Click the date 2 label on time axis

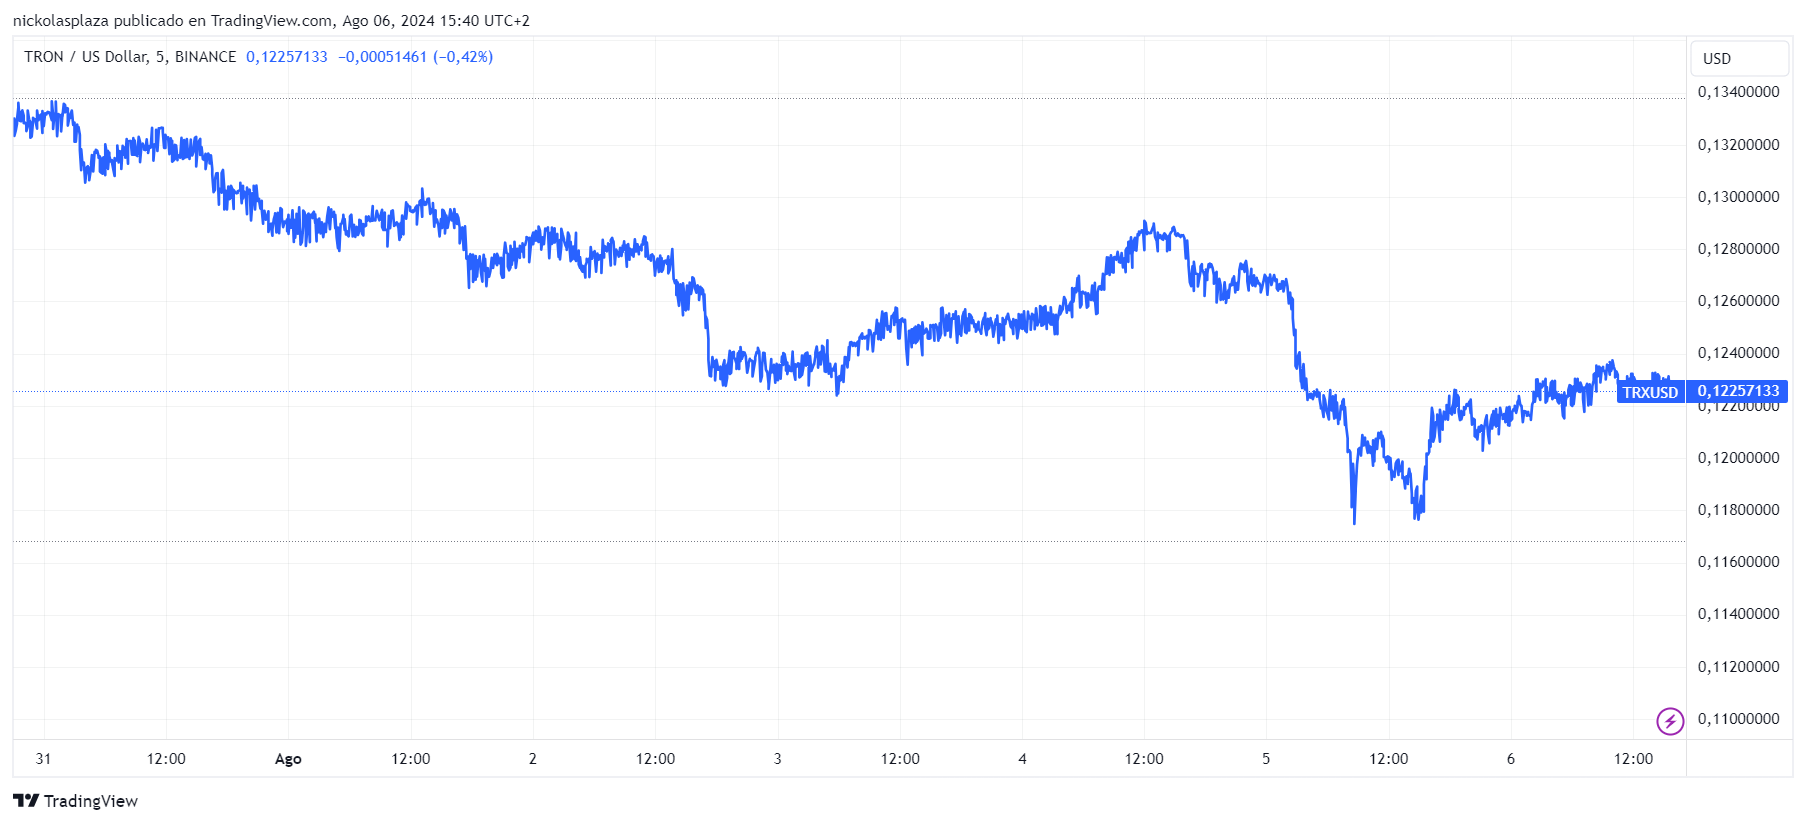[533, 759]
